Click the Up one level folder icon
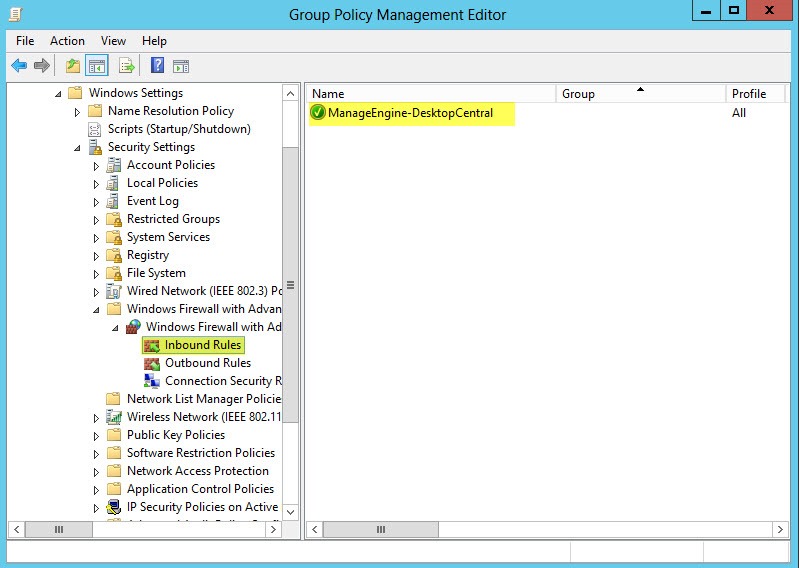 [73, 66]
